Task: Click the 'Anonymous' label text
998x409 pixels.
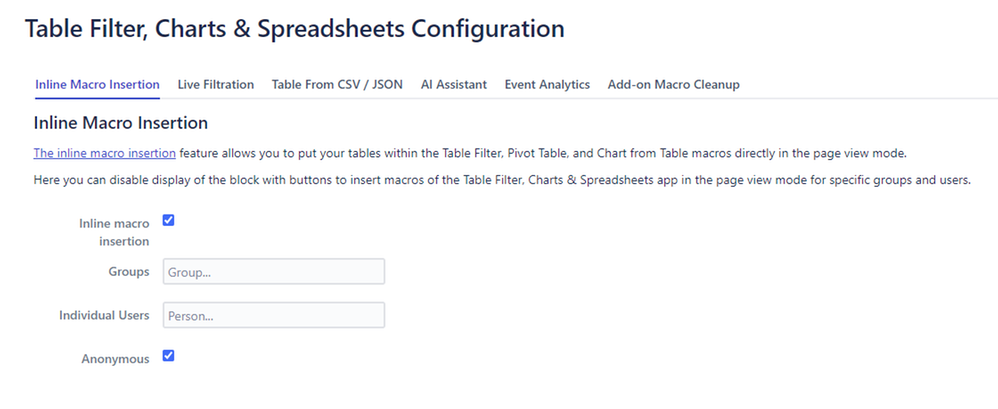Action: 115,359
